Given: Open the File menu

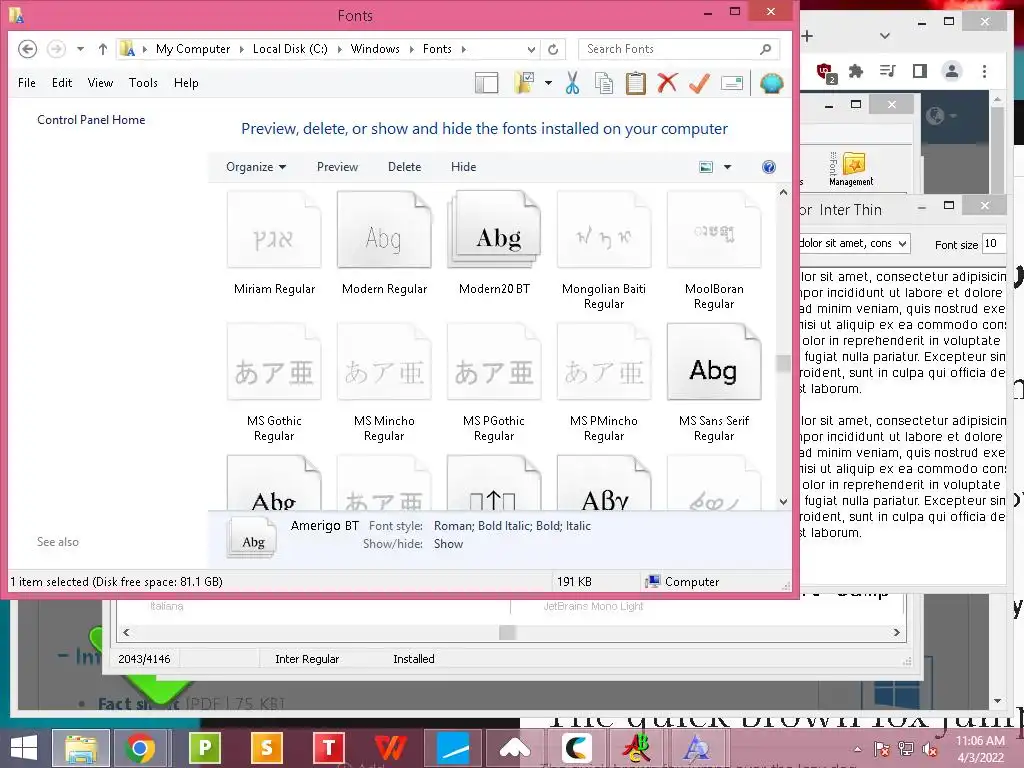Looking at the screenshot, I should [x=27, y=83].
